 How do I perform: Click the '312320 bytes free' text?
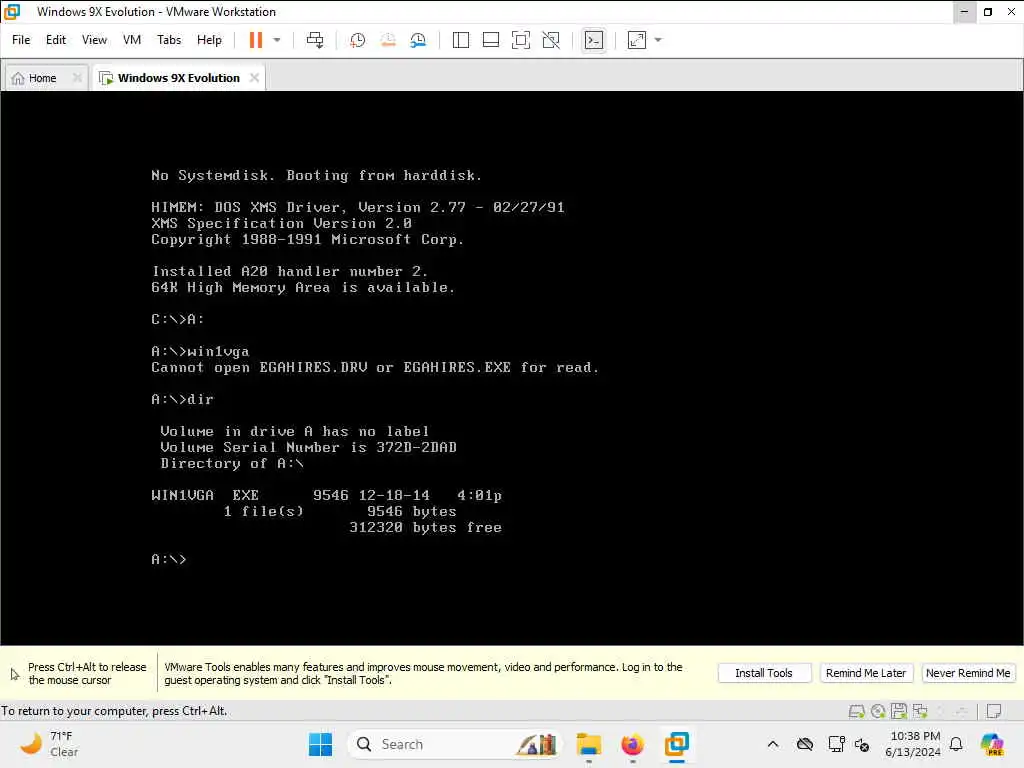pos(425,527)
